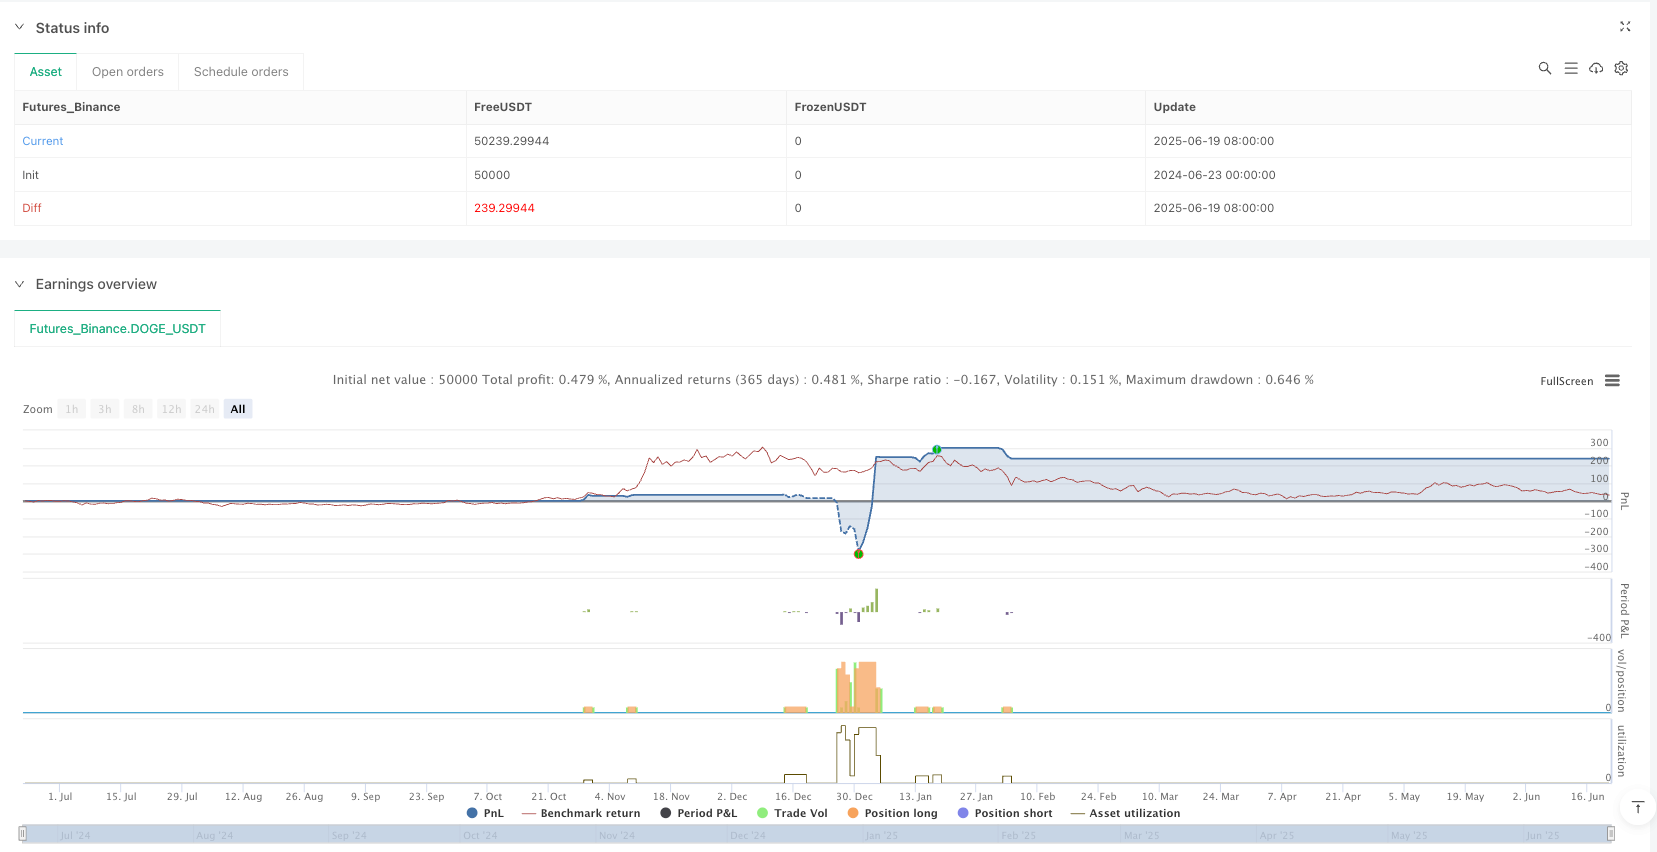Select the Futures_Binance.DOGE_USDT tab
Image resolution: width=1657 pixels, height=852 pixels.
[x=117, y=329]
